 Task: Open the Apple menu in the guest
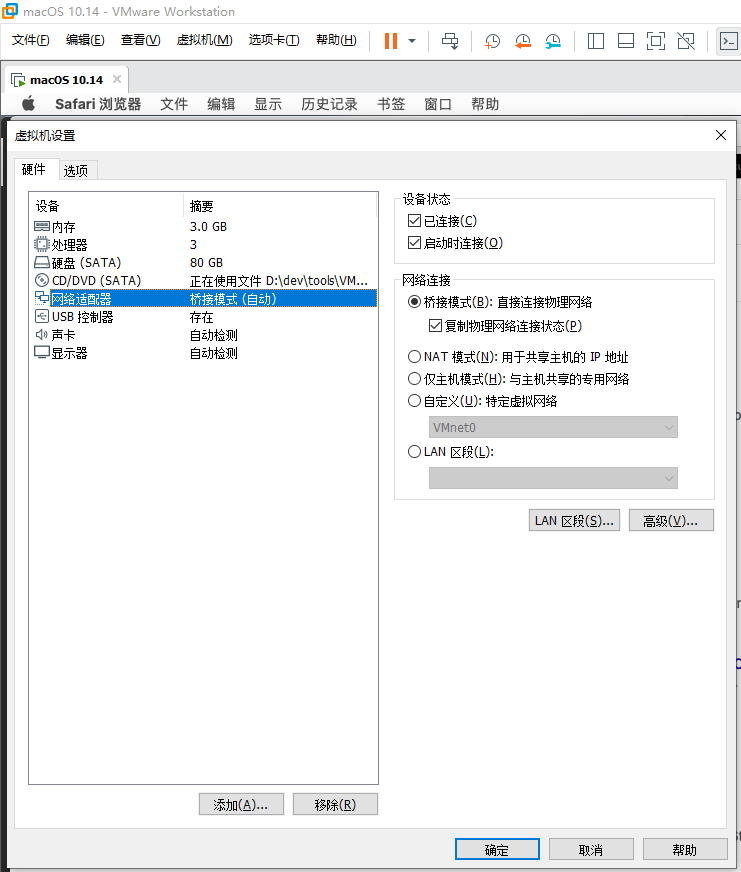tap(28, 103)
